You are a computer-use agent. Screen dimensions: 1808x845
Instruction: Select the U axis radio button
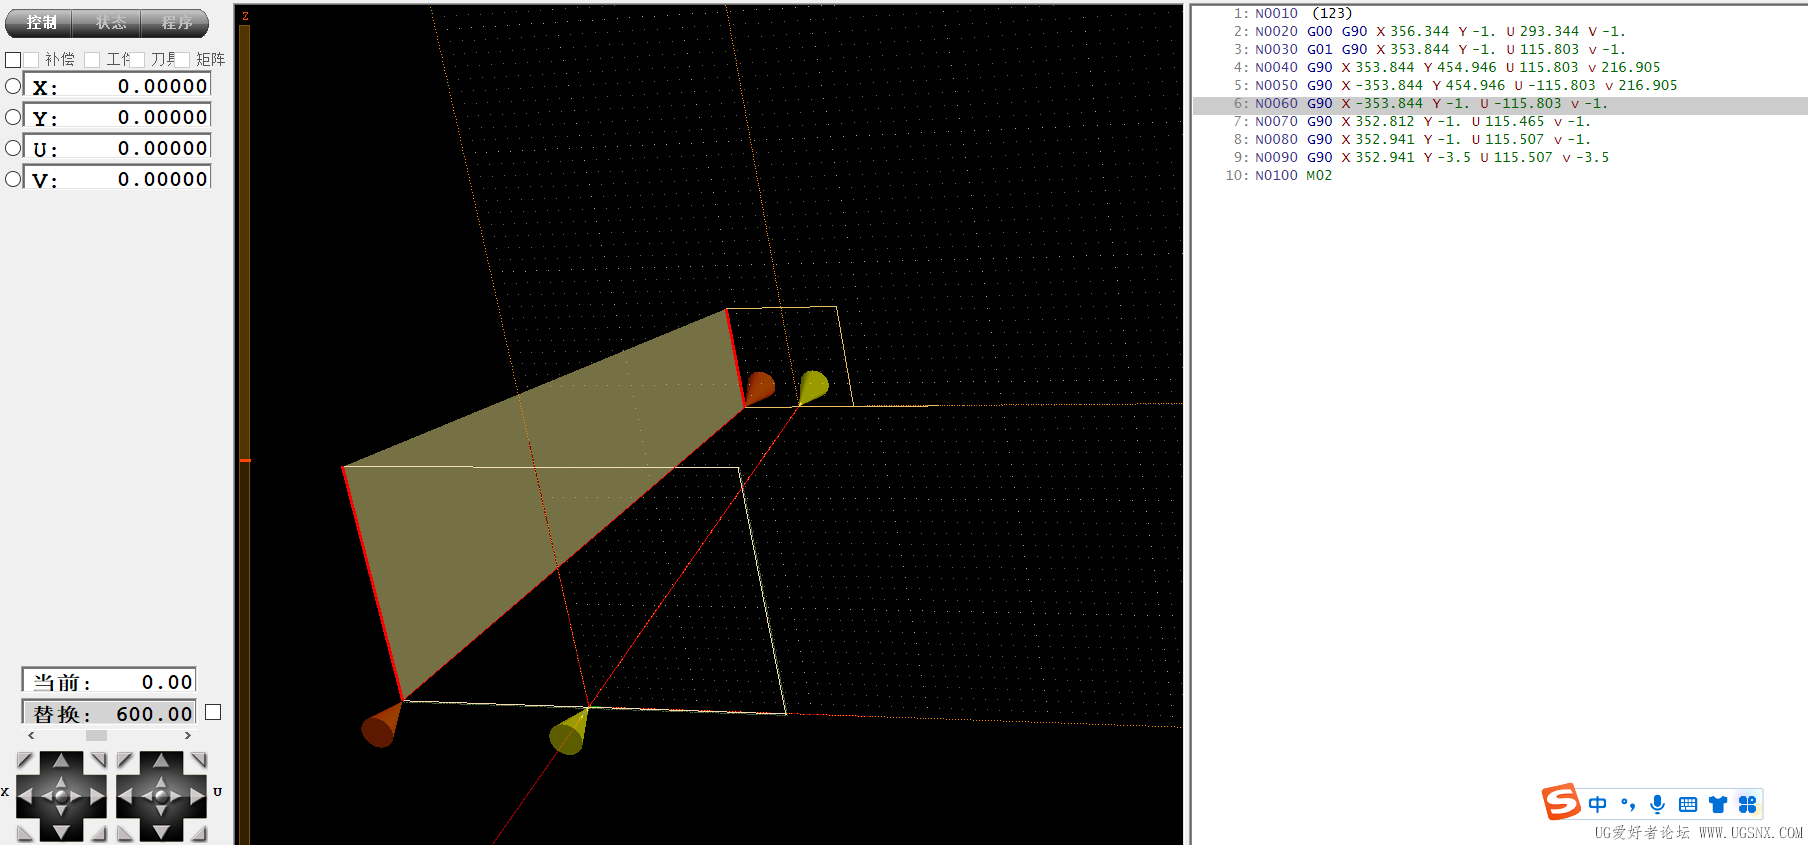click(x=13, y=148)
